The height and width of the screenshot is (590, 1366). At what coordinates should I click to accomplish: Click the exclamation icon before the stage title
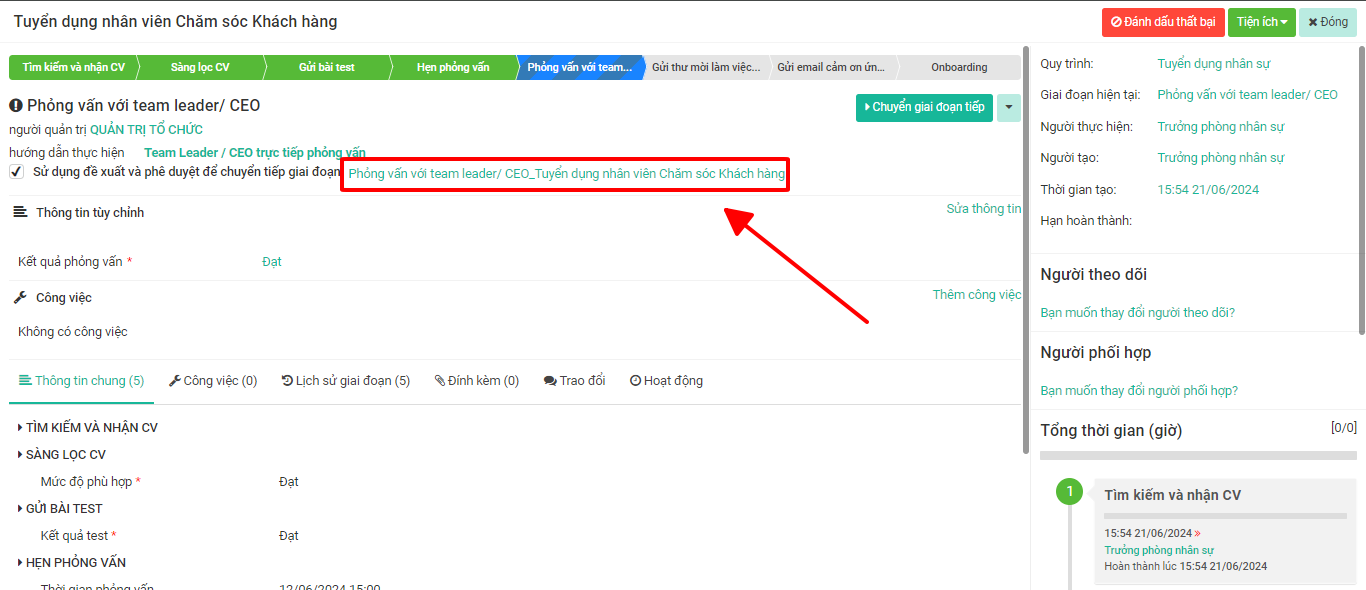coord(16,106)
